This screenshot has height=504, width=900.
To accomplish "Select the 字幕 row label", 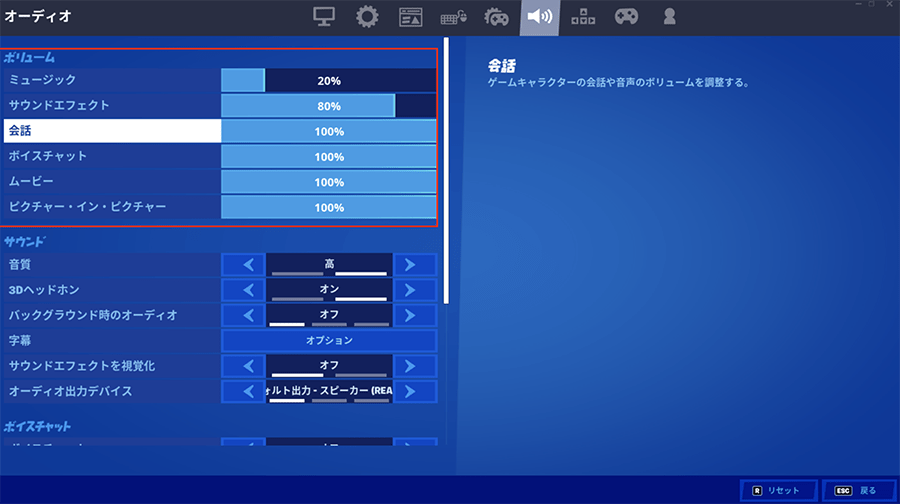I will point(112,340).
